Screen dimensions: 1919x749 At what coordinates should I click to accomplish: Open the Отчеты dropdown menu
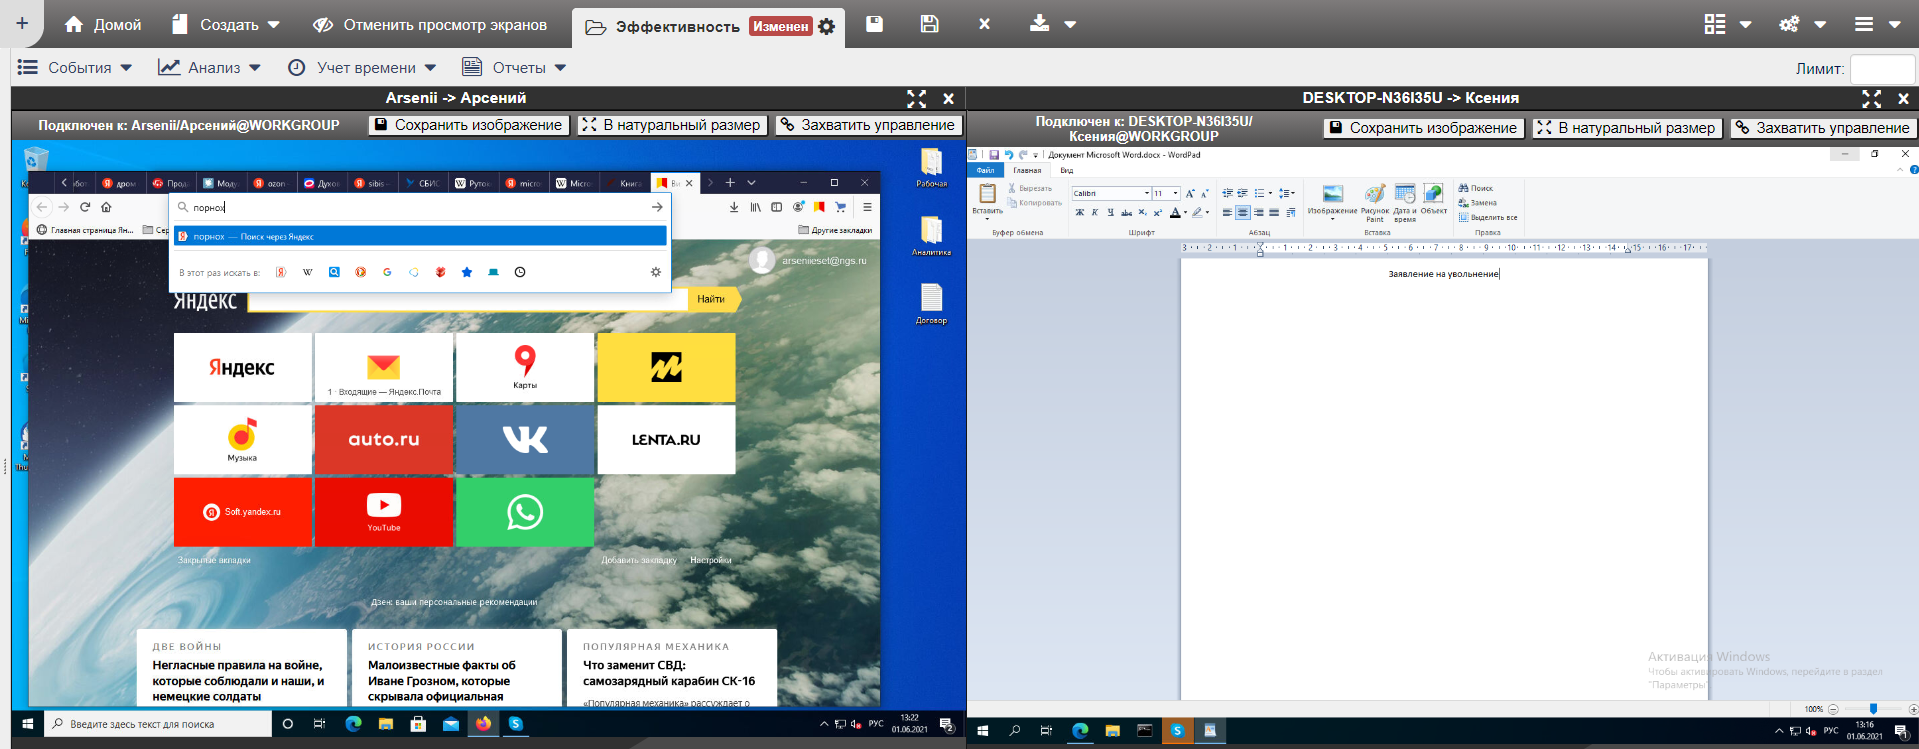514,67
